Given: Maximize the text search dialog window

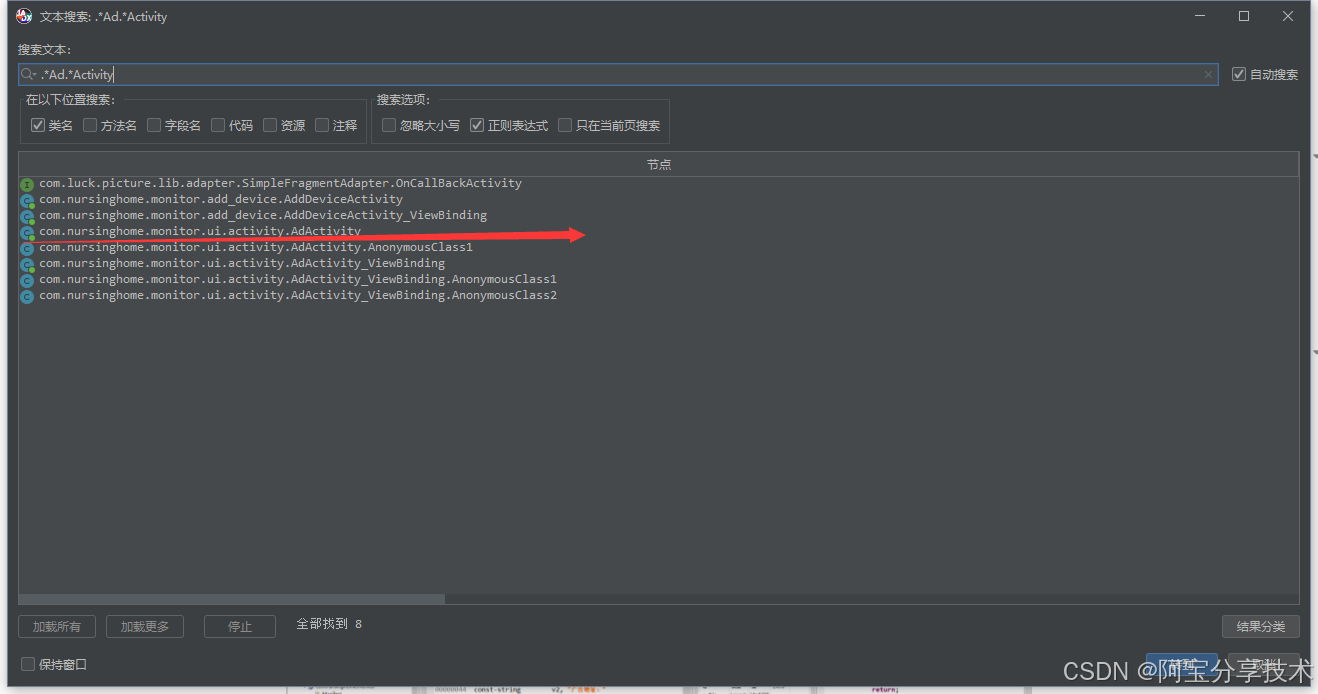Looking at the screenshot, I should click(1244, 16).
